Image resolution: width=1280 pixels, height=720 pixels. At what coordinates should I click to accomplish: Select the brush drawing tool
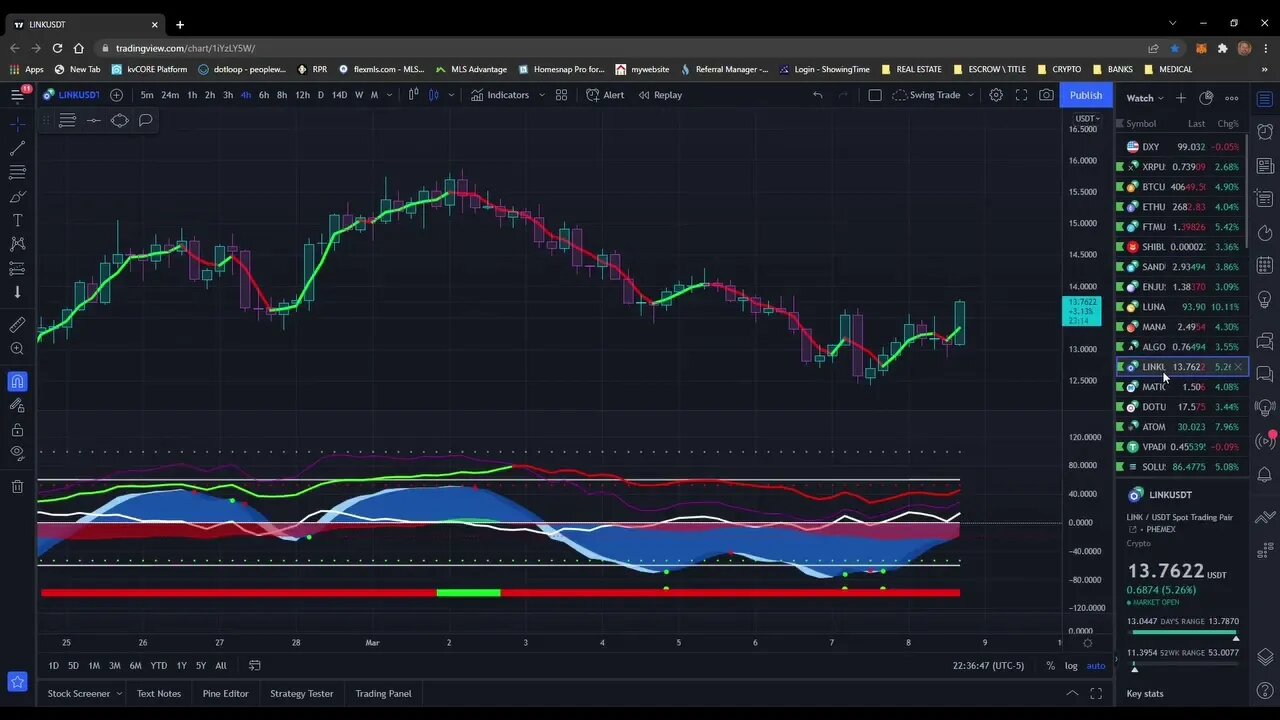(x=17, y=196)
